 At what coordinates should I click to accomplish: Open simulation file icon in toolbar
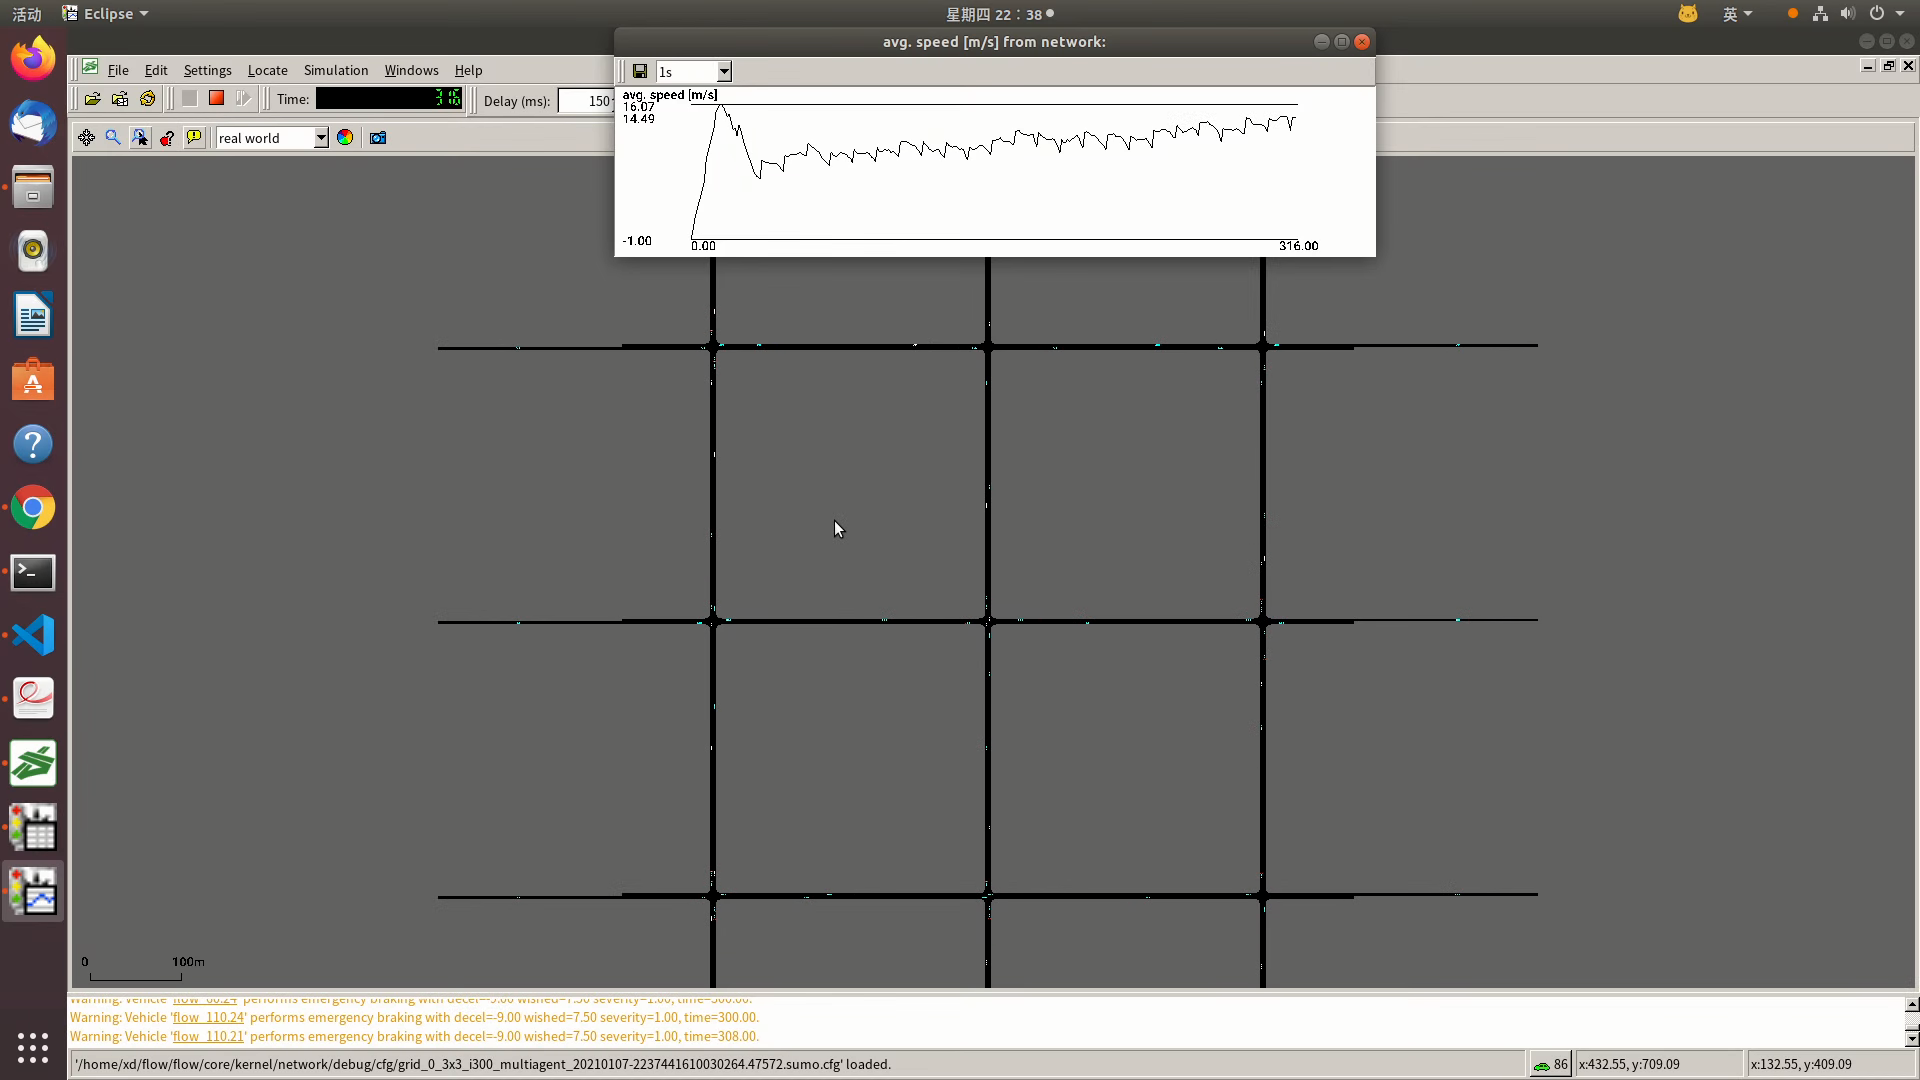point(92,99)
